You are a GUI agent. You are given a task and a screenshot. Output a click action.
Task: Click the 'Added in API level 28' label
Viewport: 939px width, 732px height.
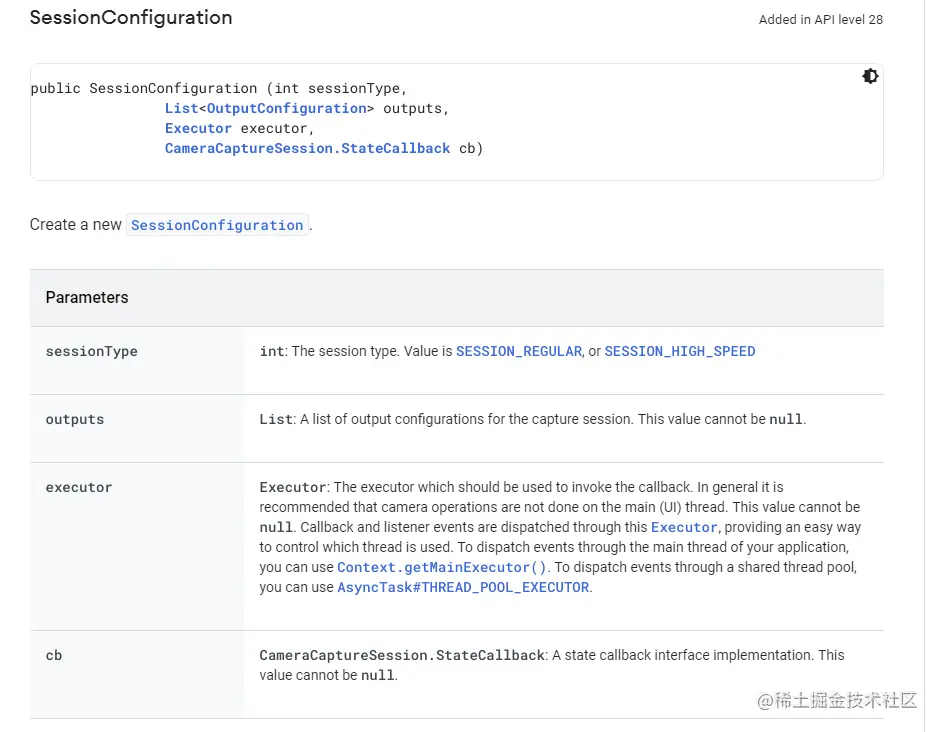tap(820, 19)
